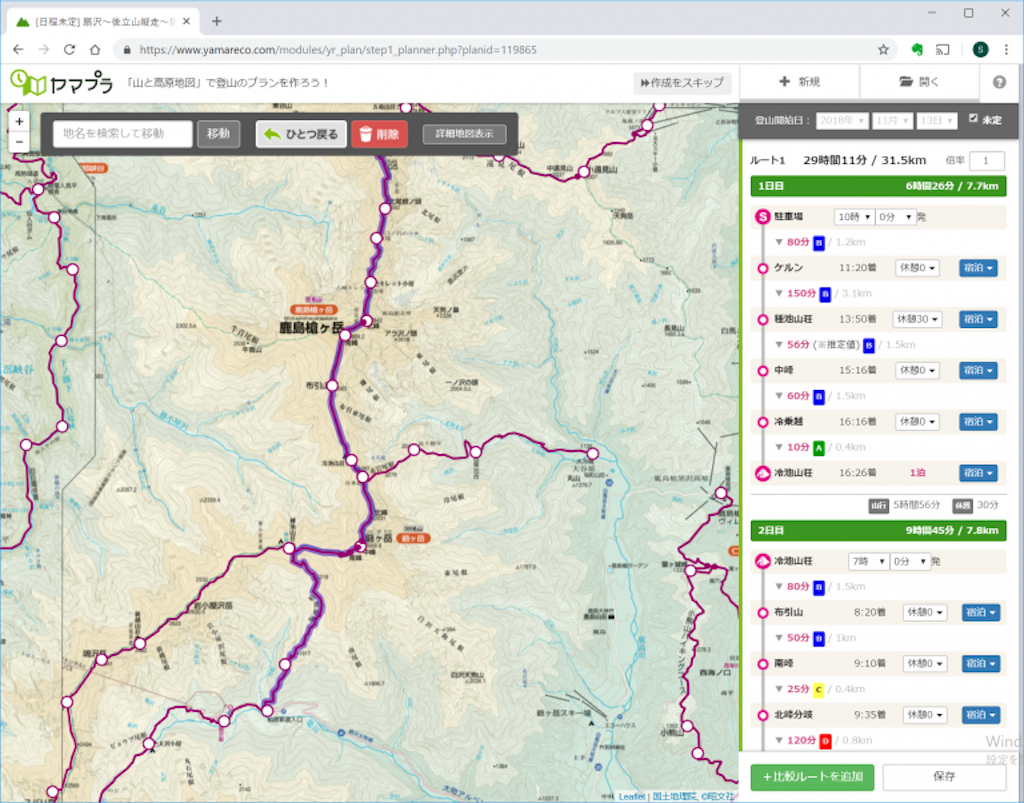Open the 11月 month dropdown
This screenshot has height=803, width=1024.
892,121
